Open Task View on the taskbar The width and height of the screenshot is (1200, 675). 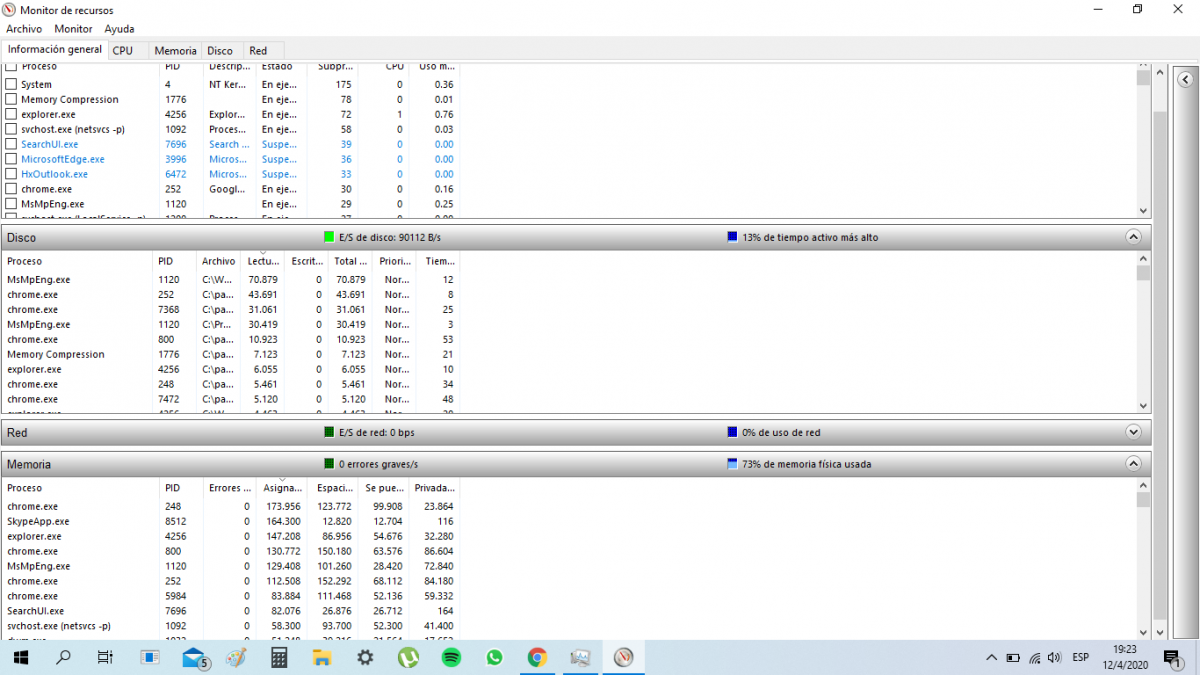tap(105, 657)
